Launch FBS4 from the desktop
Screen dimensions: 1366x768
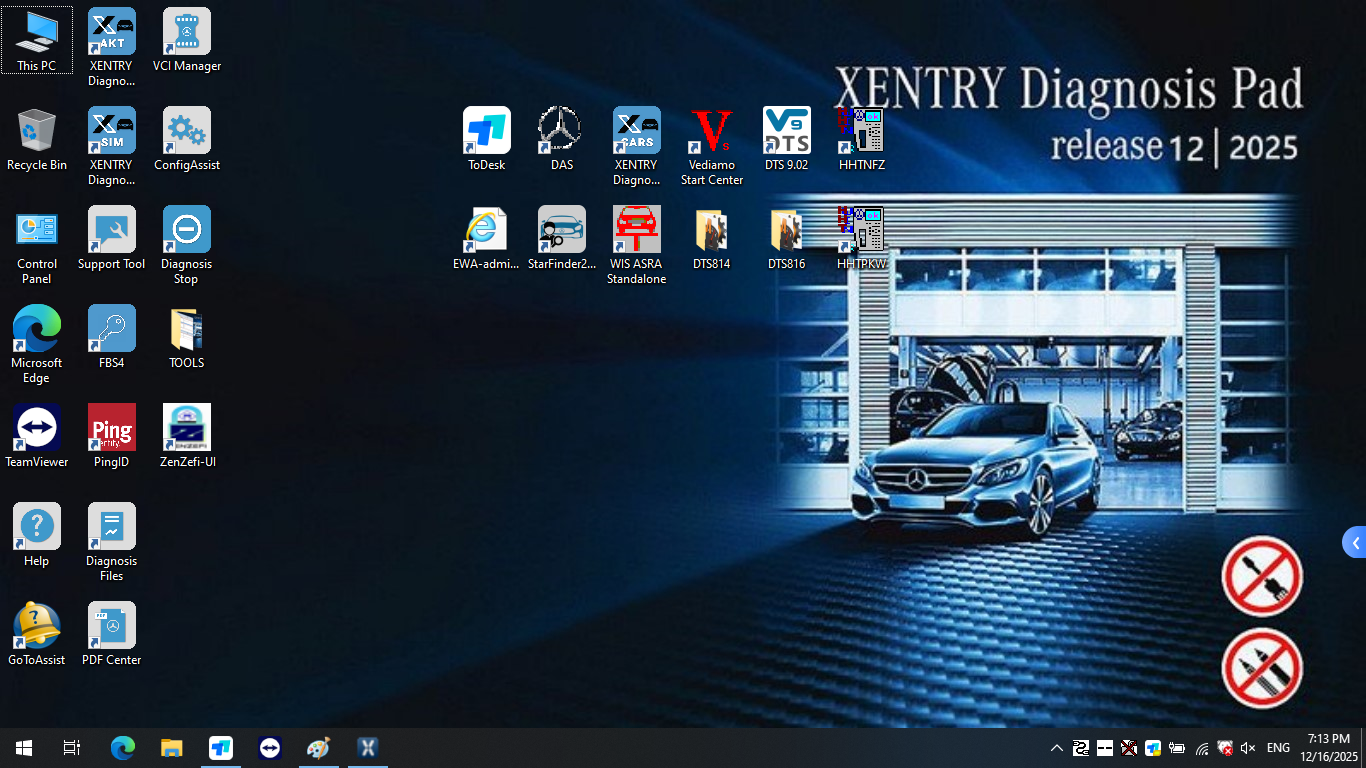[x=111, y=327]
